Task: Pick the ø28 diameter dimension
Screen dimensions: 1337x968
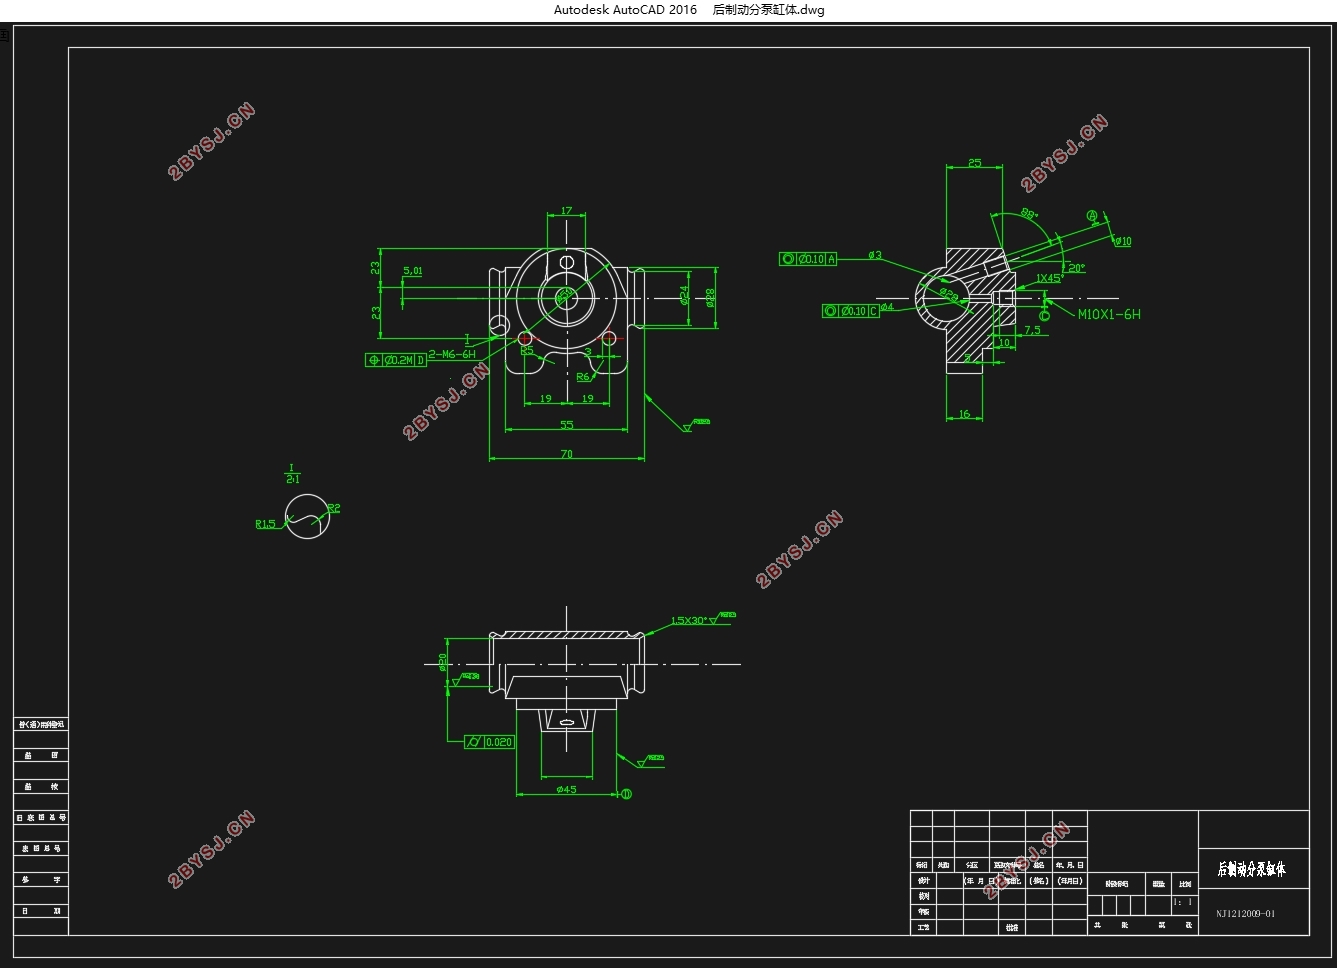Action: (x=710, y=297)
